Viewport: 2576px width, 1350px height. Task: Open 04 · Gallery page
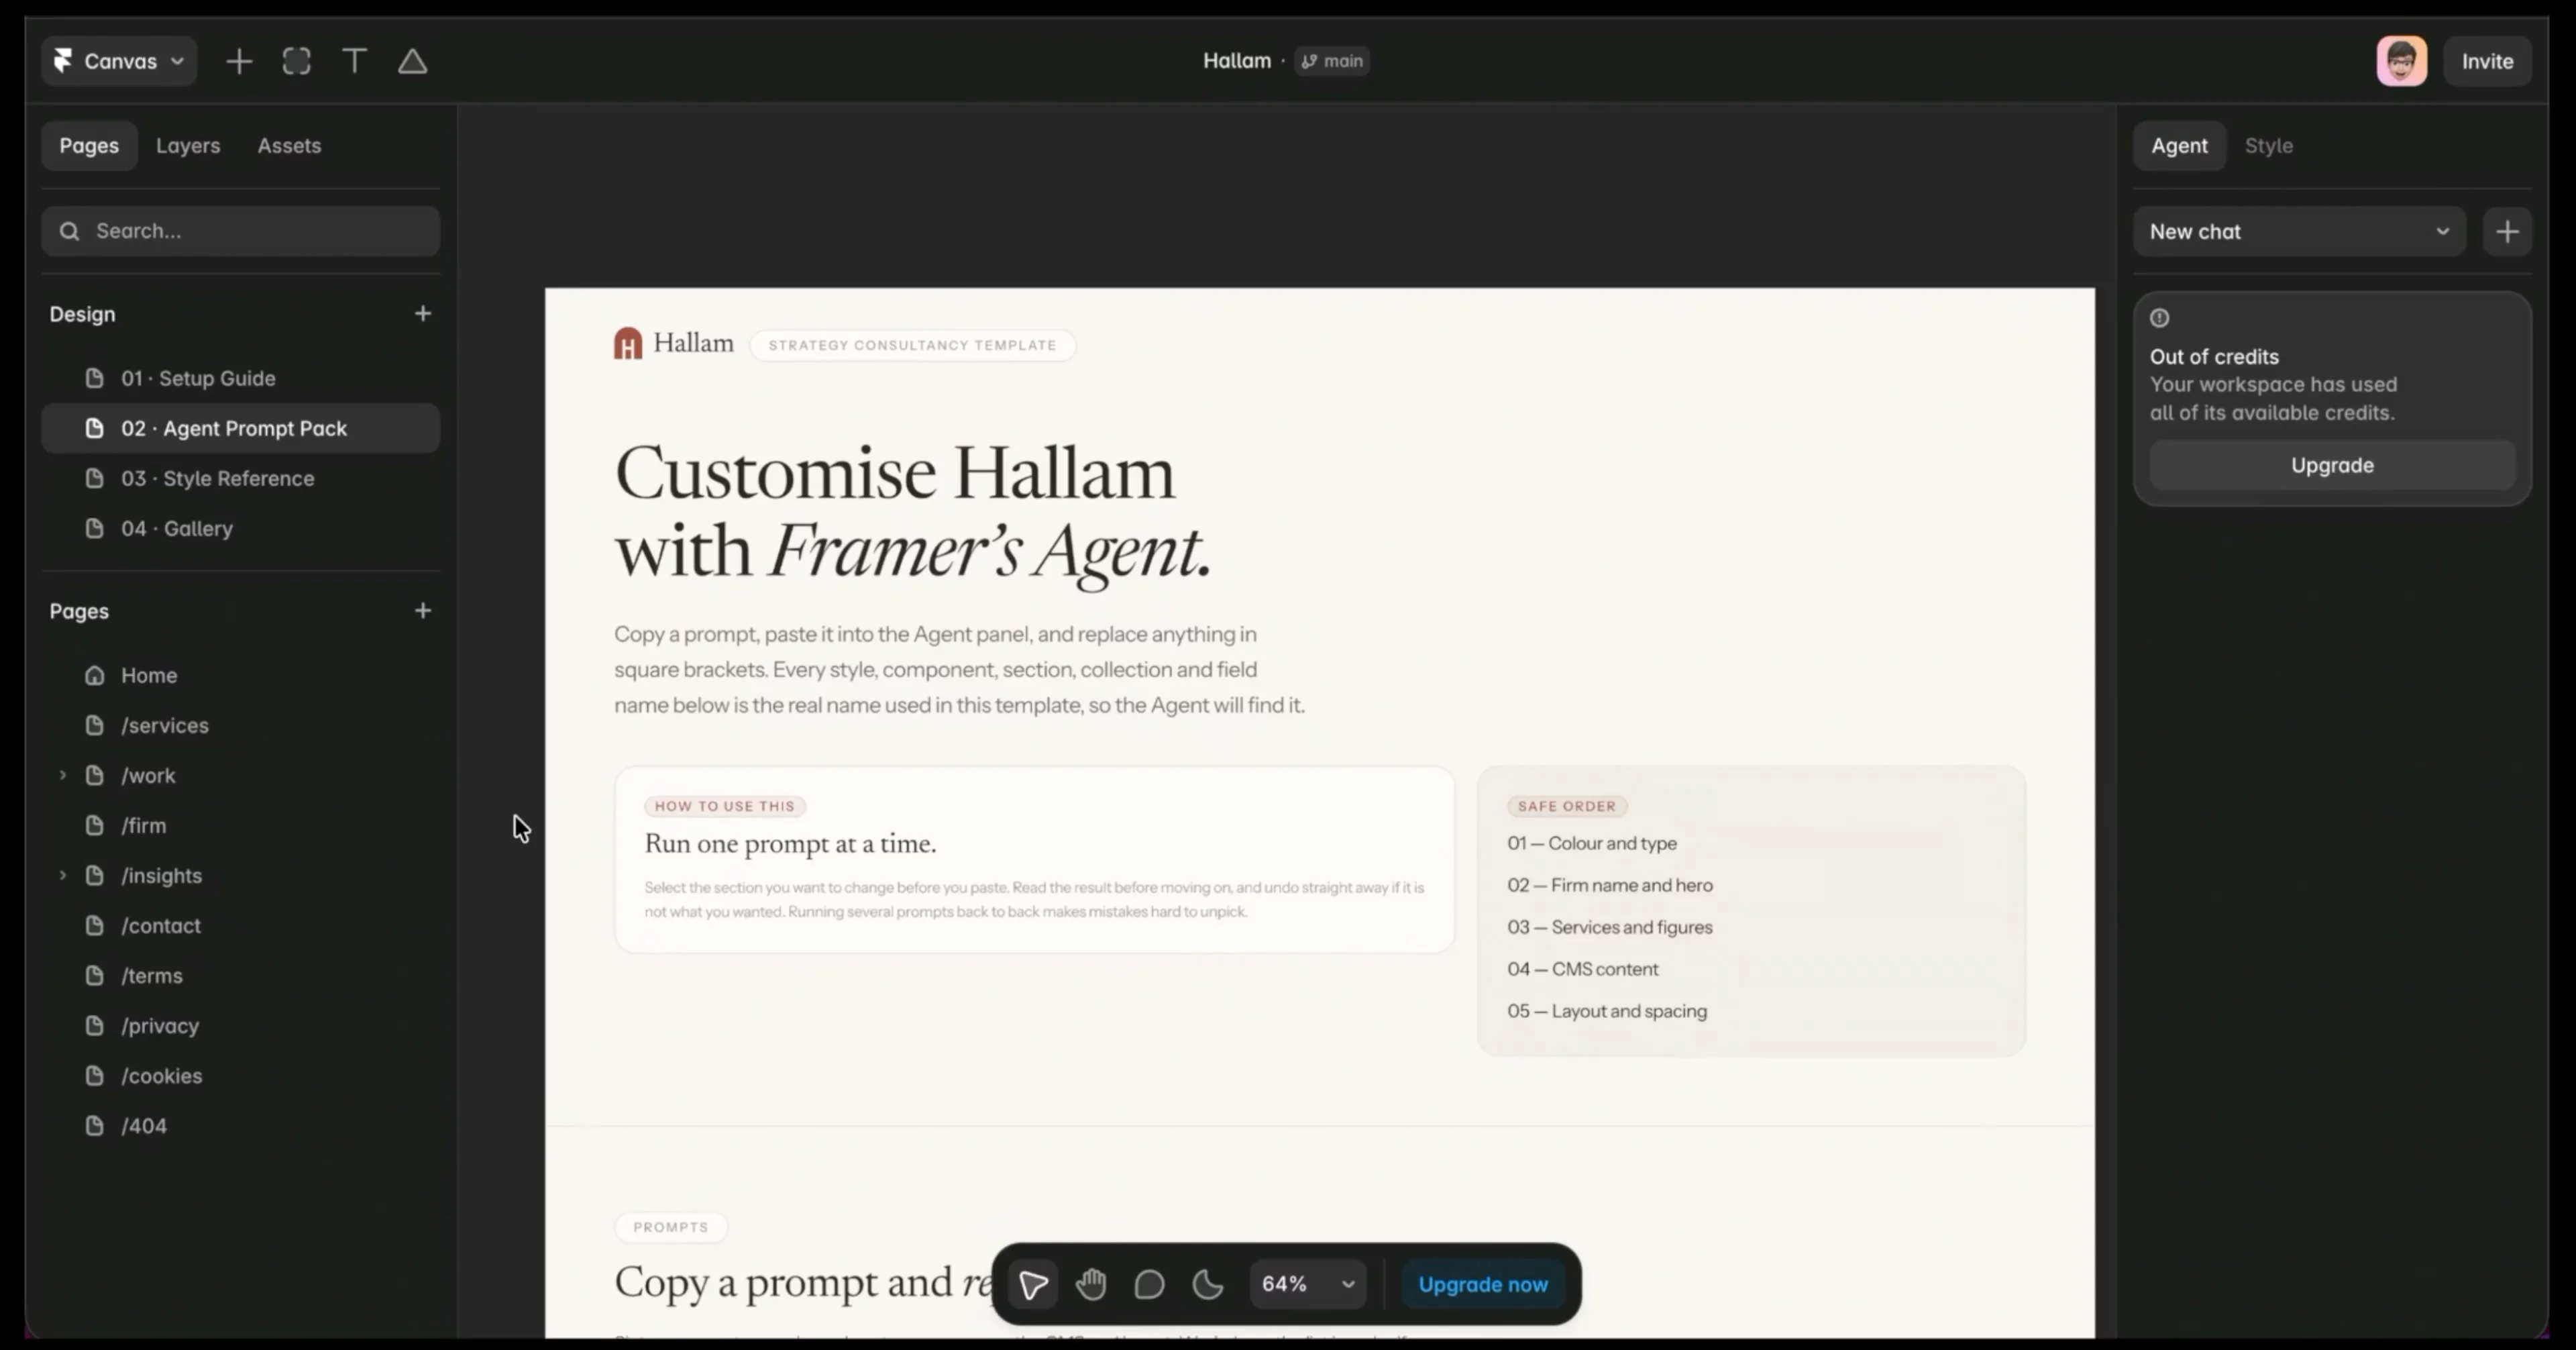241,528
